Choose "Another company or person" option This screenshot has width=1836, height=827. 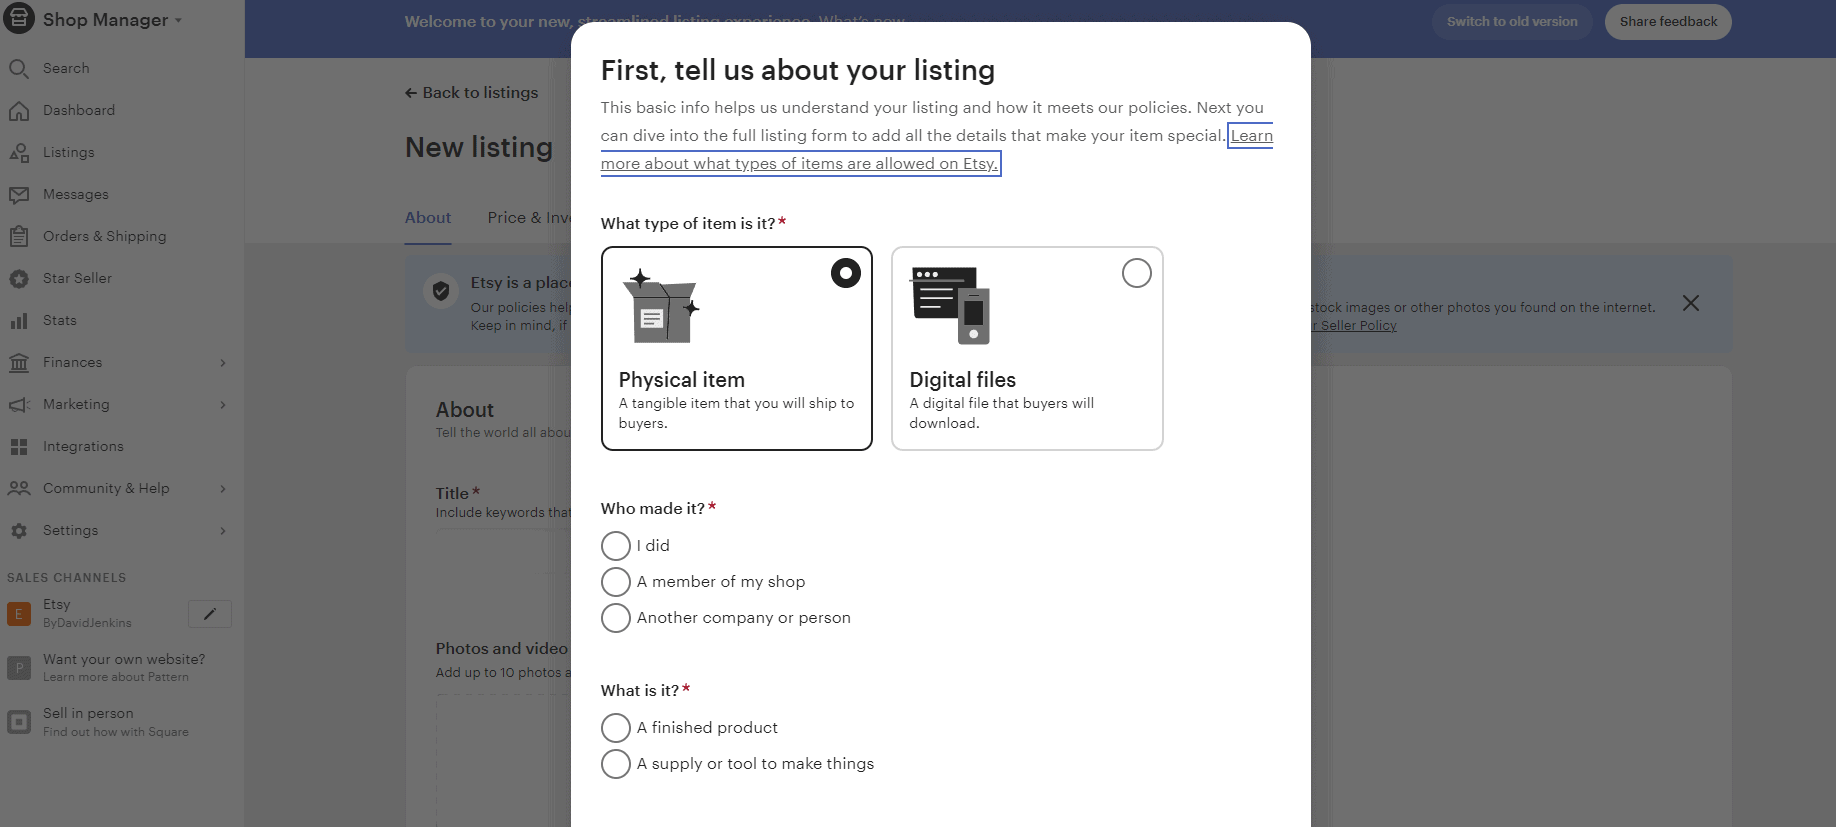(x=616, y=618)
